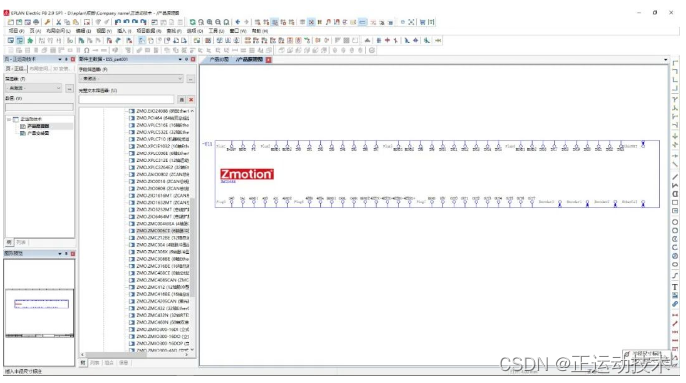Click the Zoom in magnifier icon

pyautogui.click(x=210, y=22)
